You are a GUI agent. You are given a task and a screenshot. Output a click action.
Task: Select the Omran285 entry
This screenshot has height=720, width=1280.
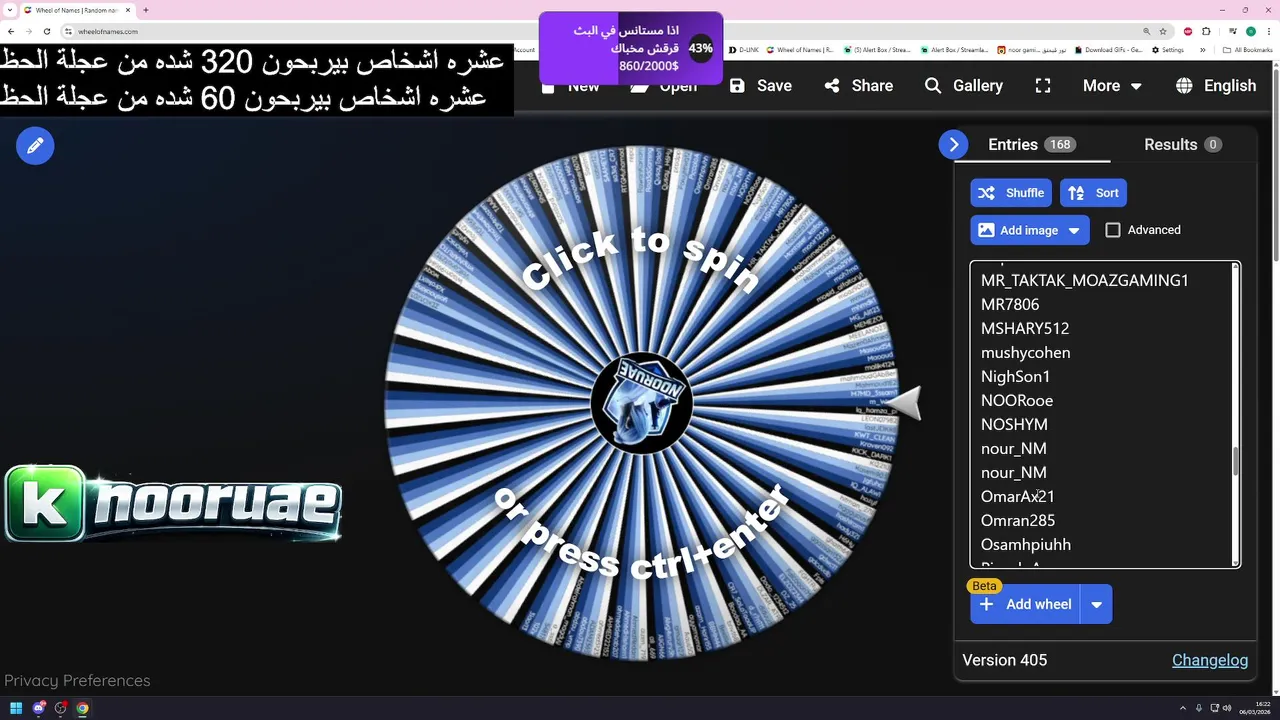pos(1018,520)
